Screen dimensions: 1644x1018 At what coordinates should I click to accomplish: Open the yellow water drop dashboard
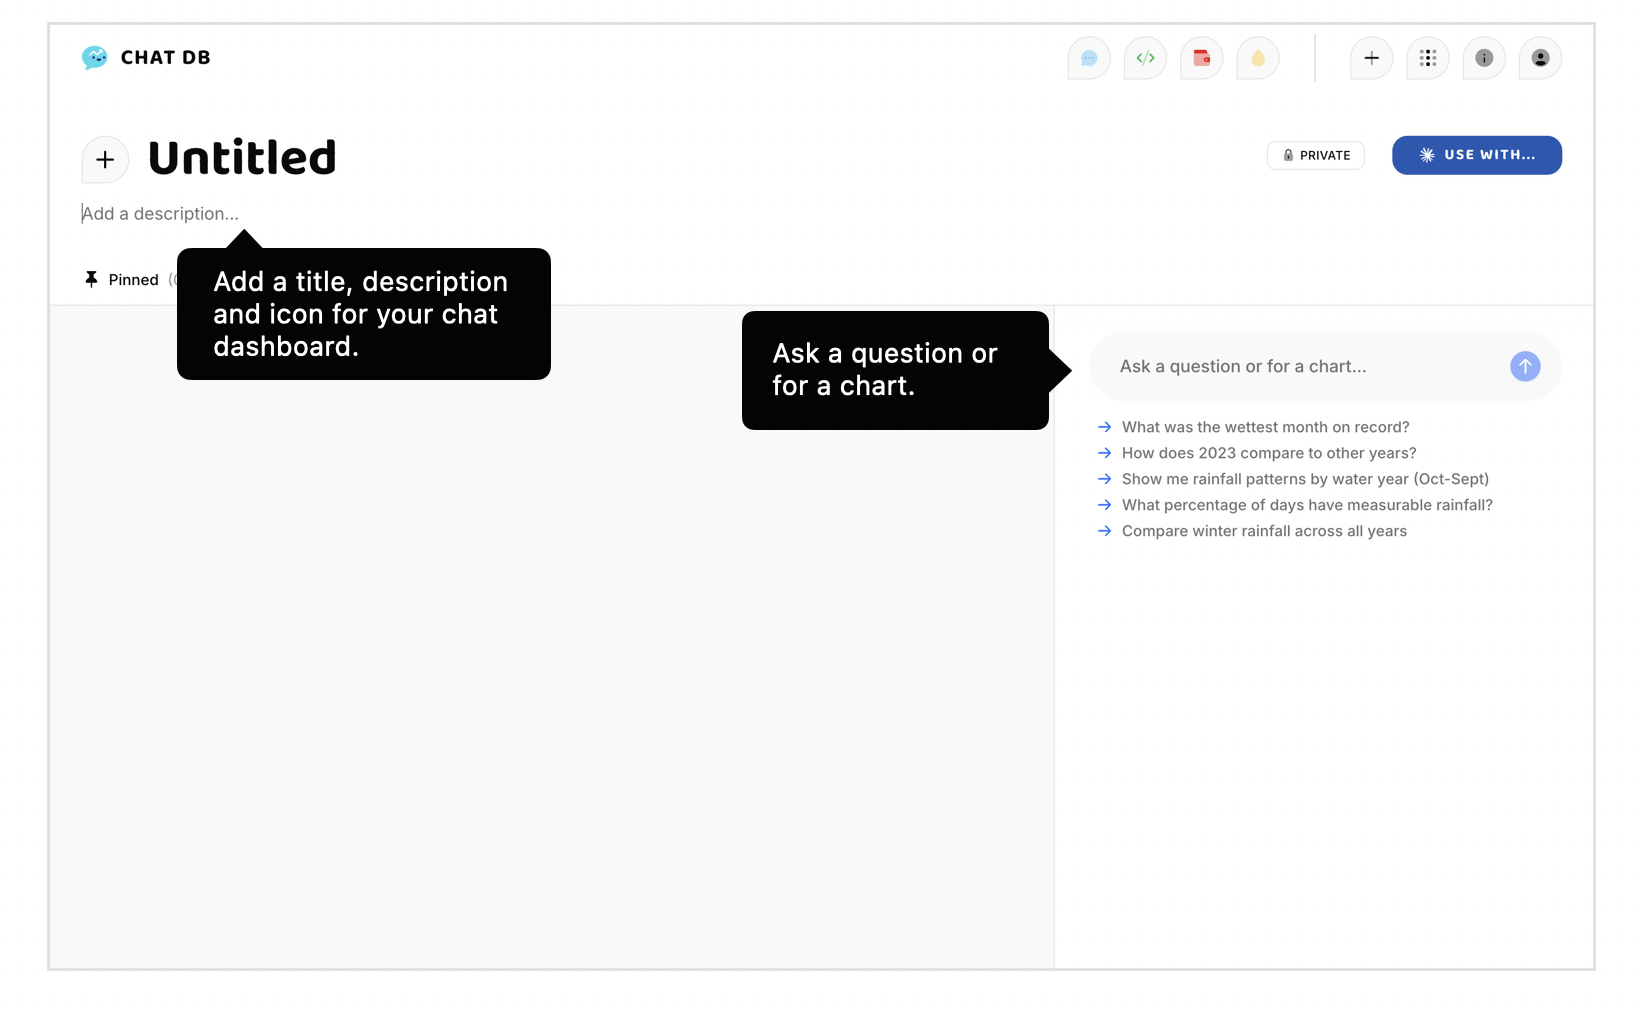[x=1257, y=58]
